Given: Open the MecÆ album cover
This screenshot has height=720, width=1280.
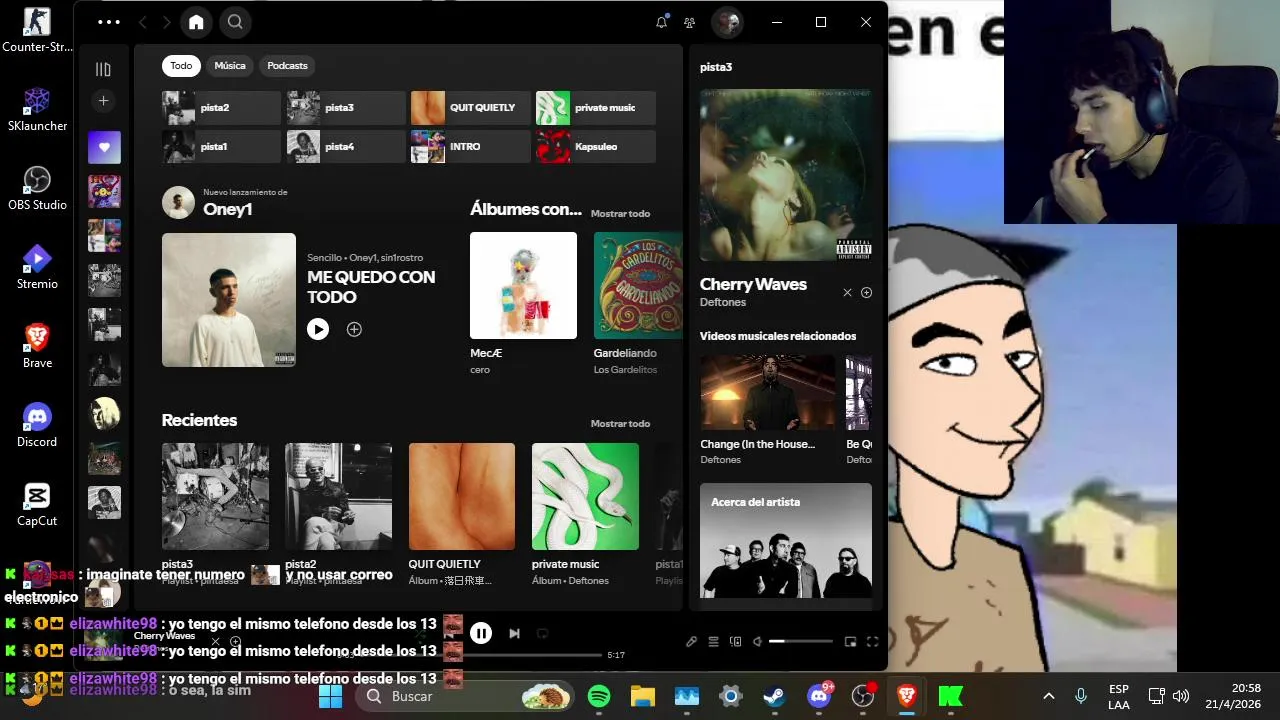Looking at the screenshot, I should click(523, 286).
